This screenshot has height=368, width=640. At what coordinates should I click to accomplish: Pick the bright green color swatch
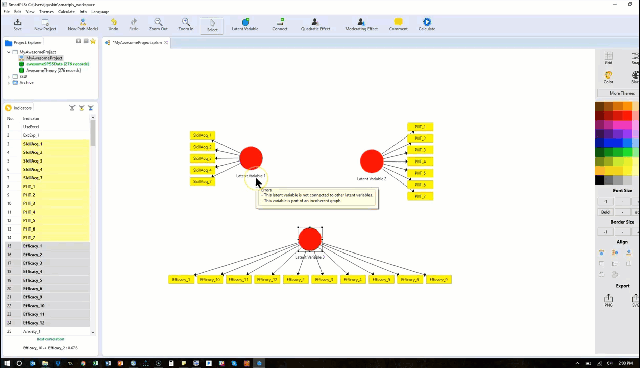(627, 152)
